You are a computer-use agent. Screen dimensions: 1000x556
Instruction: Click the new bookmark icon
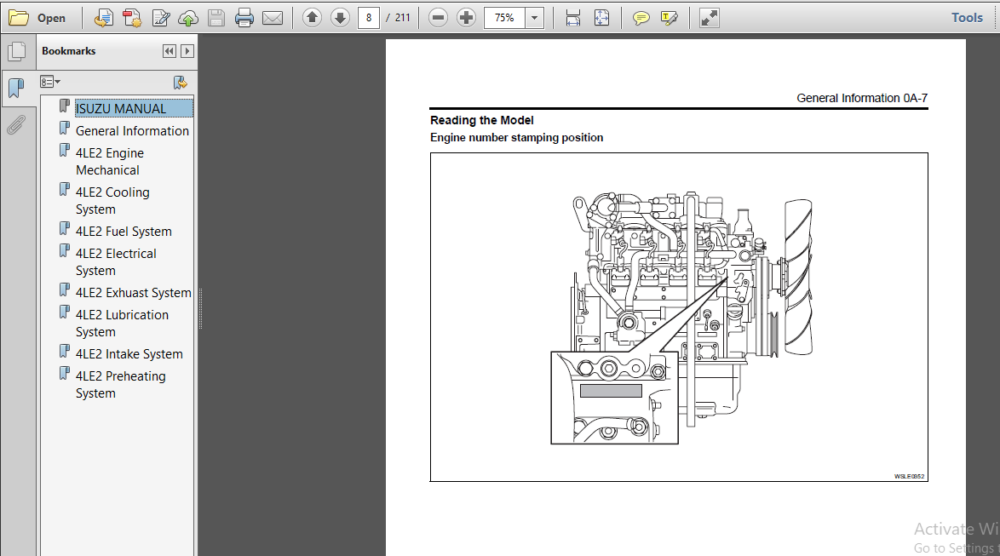(x=180, y=82)
